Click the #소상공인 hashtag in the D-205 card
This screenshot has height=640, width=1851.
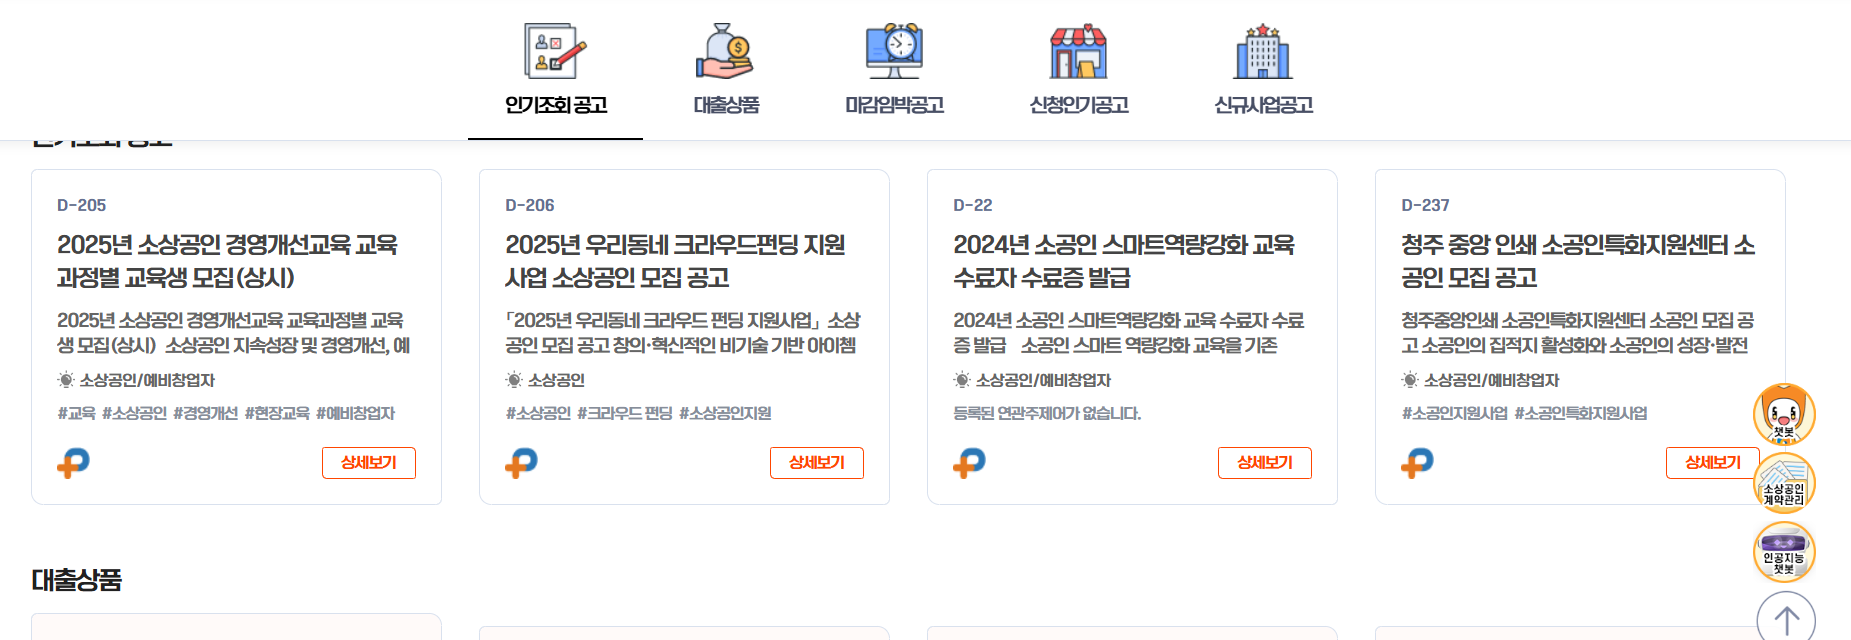134,413
